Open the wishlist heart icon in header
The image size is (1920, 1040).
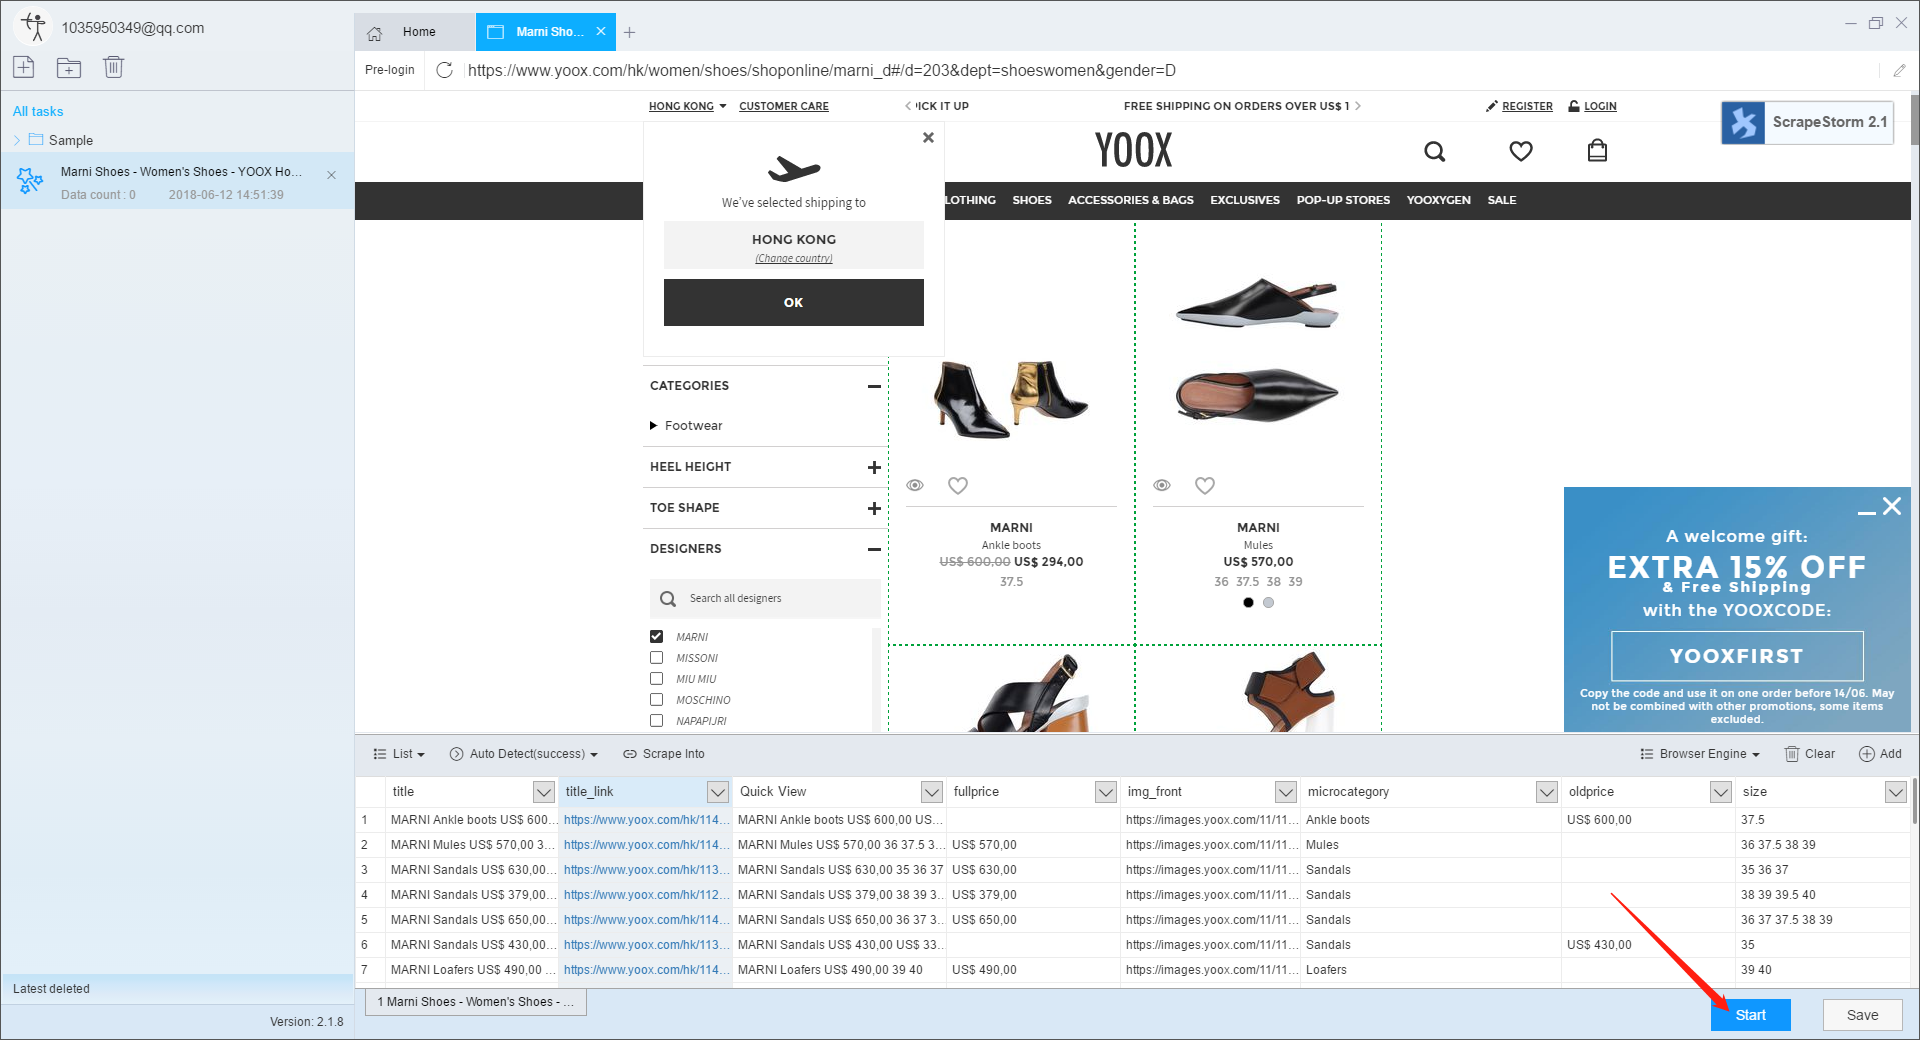tap(1521, 151)
